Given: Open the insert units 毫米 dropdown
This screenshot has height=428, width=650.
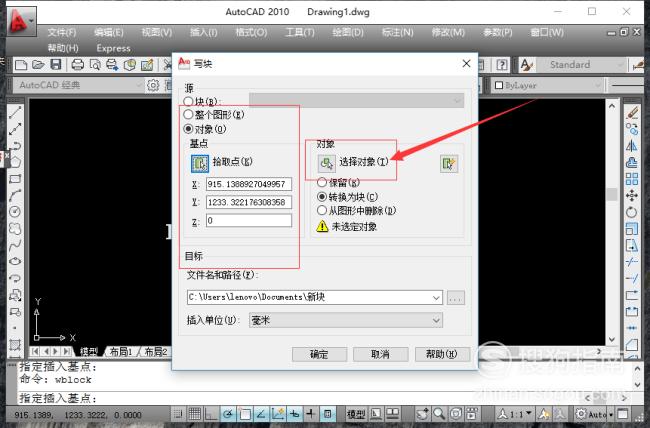Looking at the screenshot, I should pos(436,320).
